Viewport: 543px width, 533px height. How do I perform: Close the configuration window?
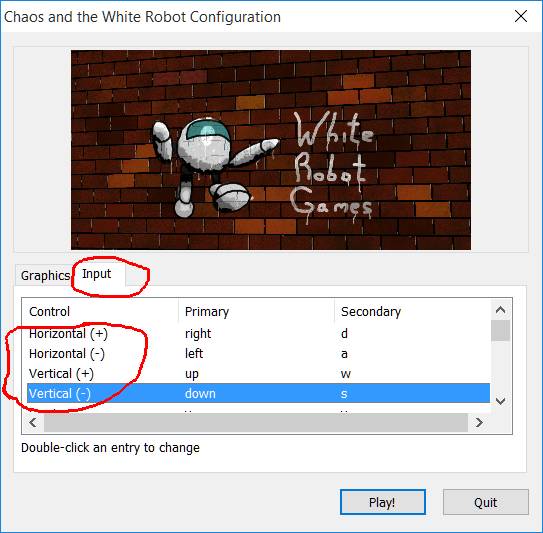point(521,16)
